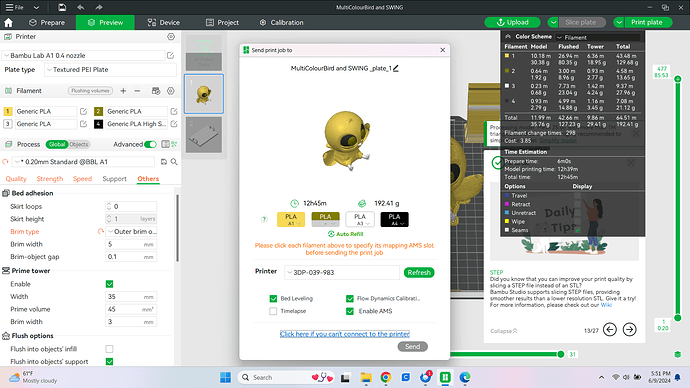The width and height of the screenshot is (690, 388).
Task: Open the can't connect to printer link
Action: tap(345, 334)
